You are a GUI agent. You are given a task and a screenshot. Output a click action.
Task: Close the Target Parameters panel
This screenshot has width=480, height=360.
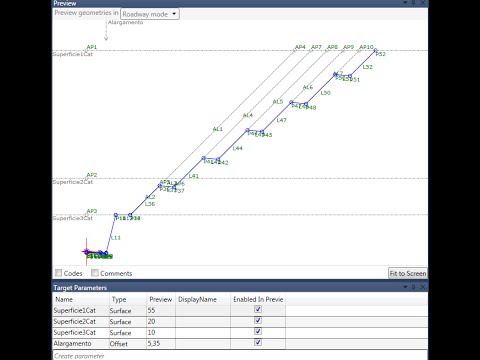click(422, 287)
